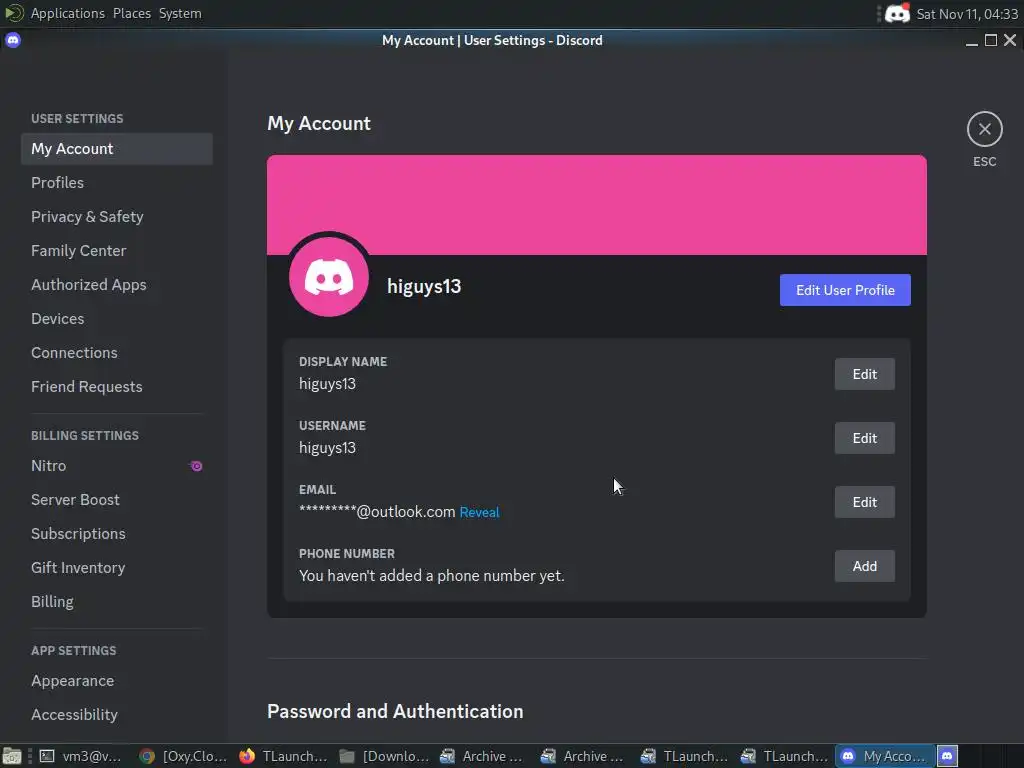Open the System menu

(180, 13)
